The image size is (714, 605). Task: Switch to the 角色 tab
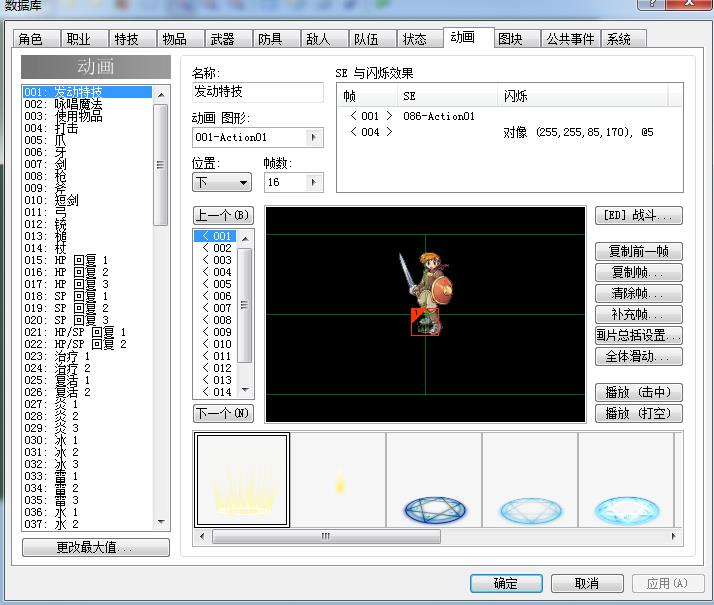click(36, 39)
